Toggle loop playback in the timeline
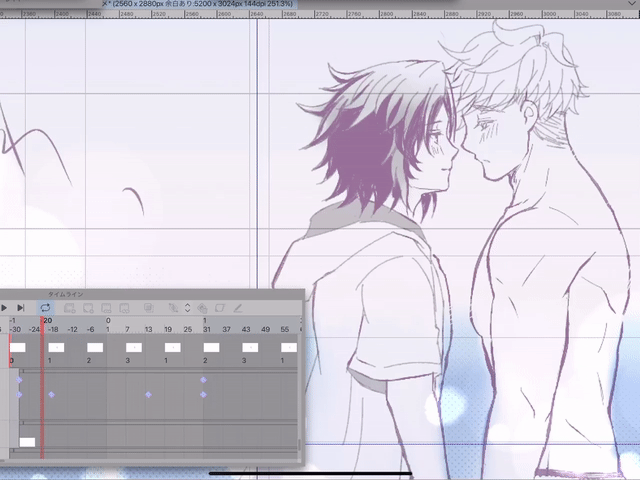This screenshot has width=640, height=480. point(45,308)
